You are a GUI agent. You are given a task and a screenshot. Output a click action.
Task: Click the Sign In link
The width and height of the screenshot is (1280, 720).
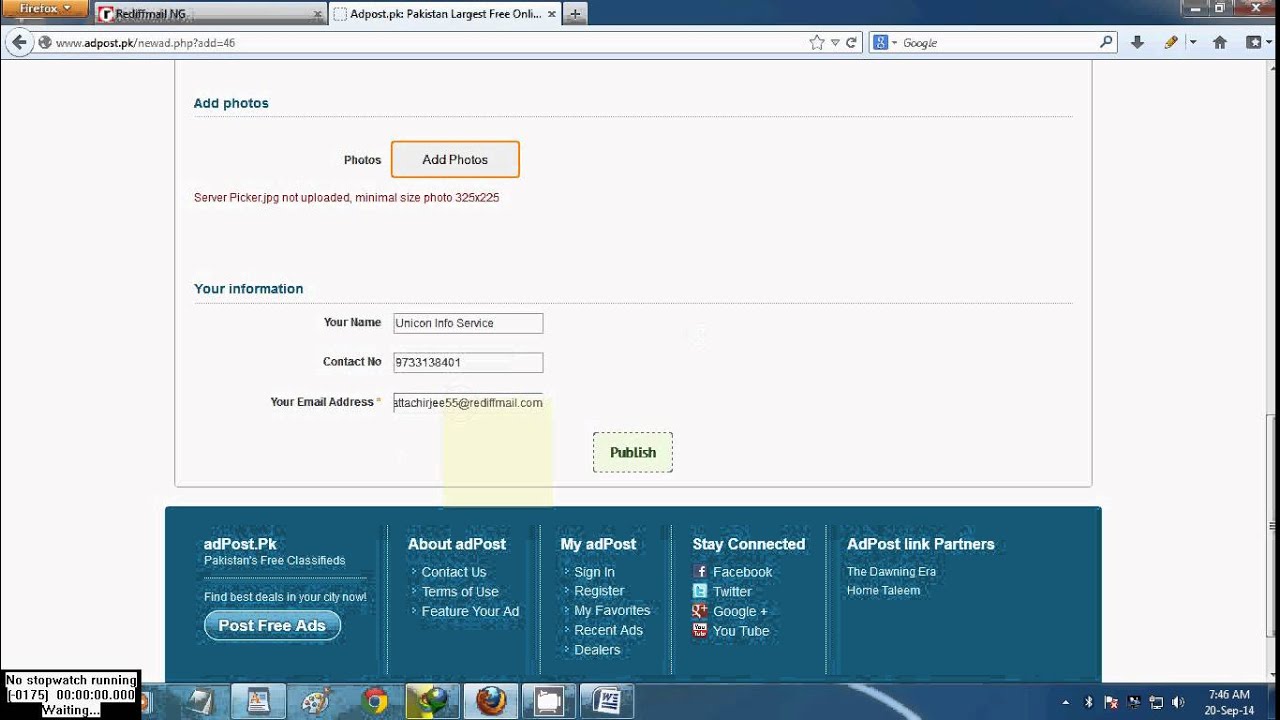(x=594, y=572)
